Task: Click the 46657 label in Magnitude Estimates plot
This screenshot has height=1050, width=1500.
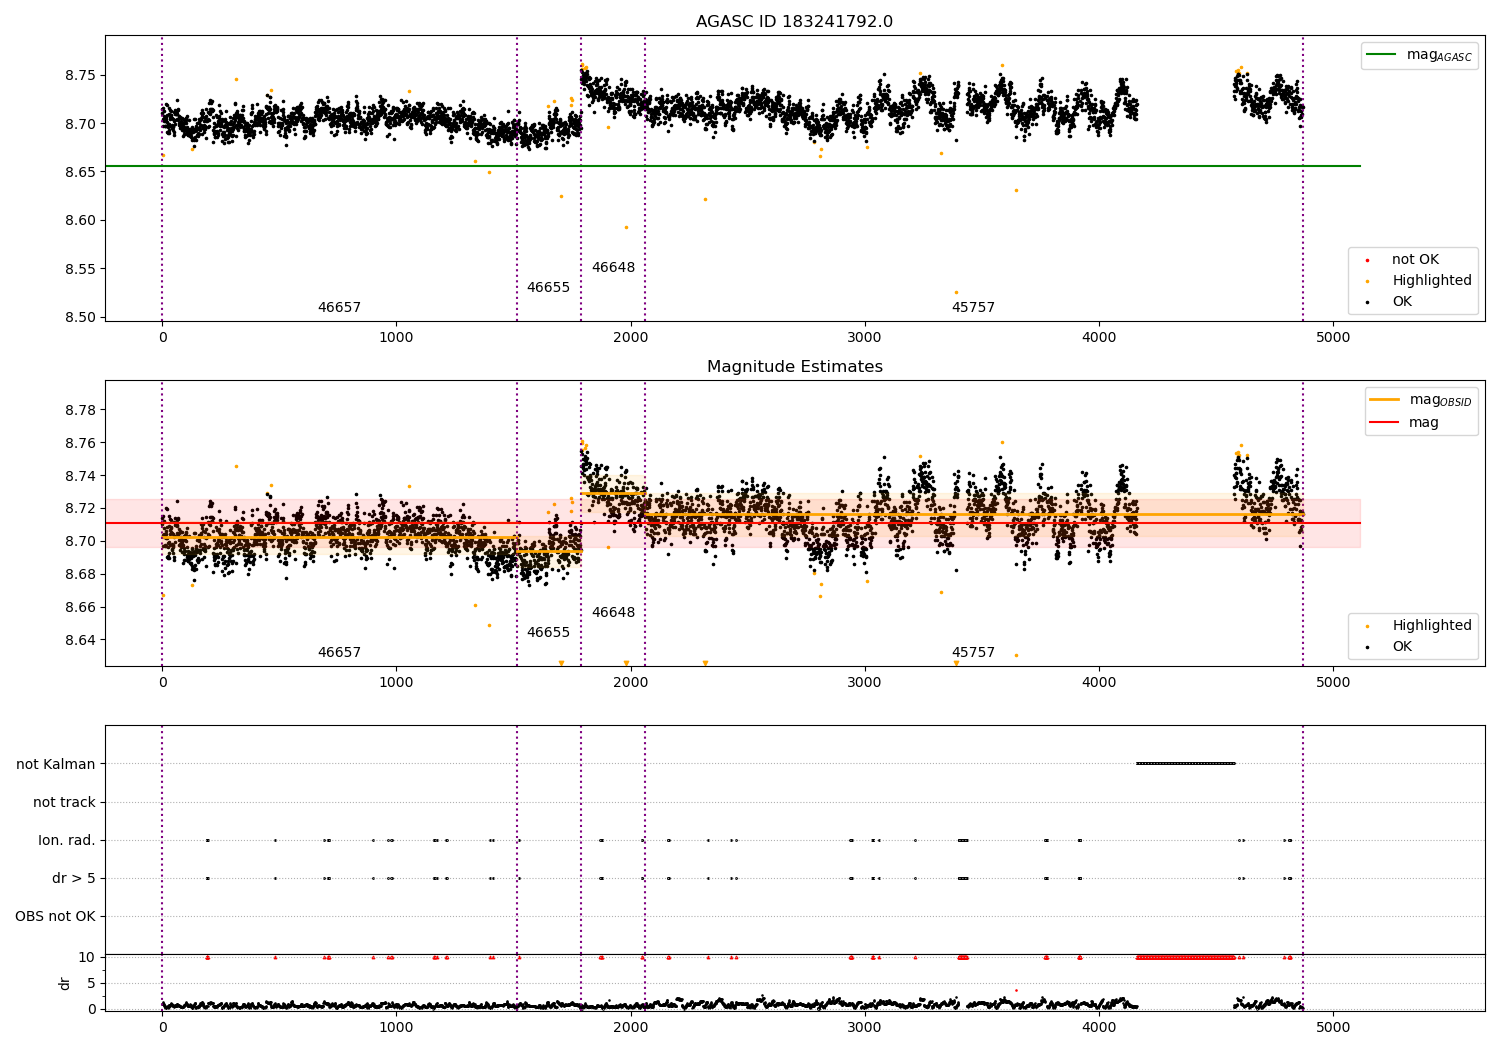Action: coord(339,653)
